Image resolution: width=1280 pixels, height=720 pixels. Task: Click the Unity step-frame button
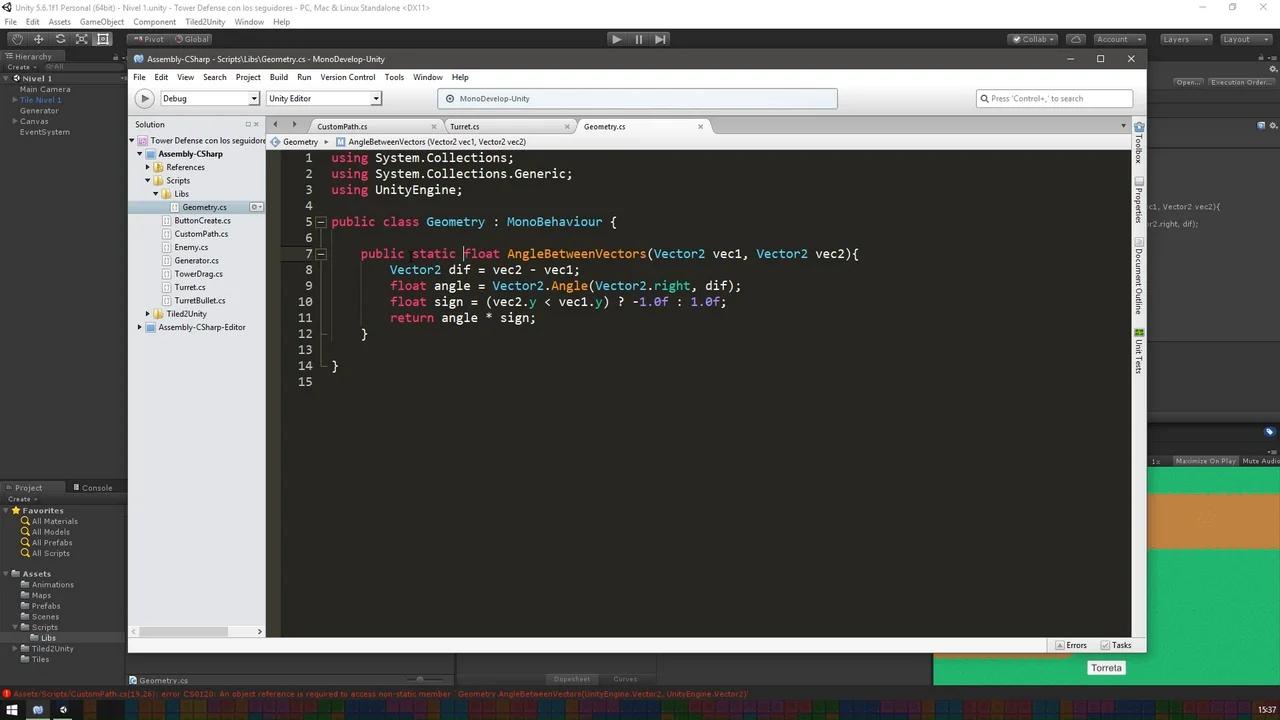660,39
